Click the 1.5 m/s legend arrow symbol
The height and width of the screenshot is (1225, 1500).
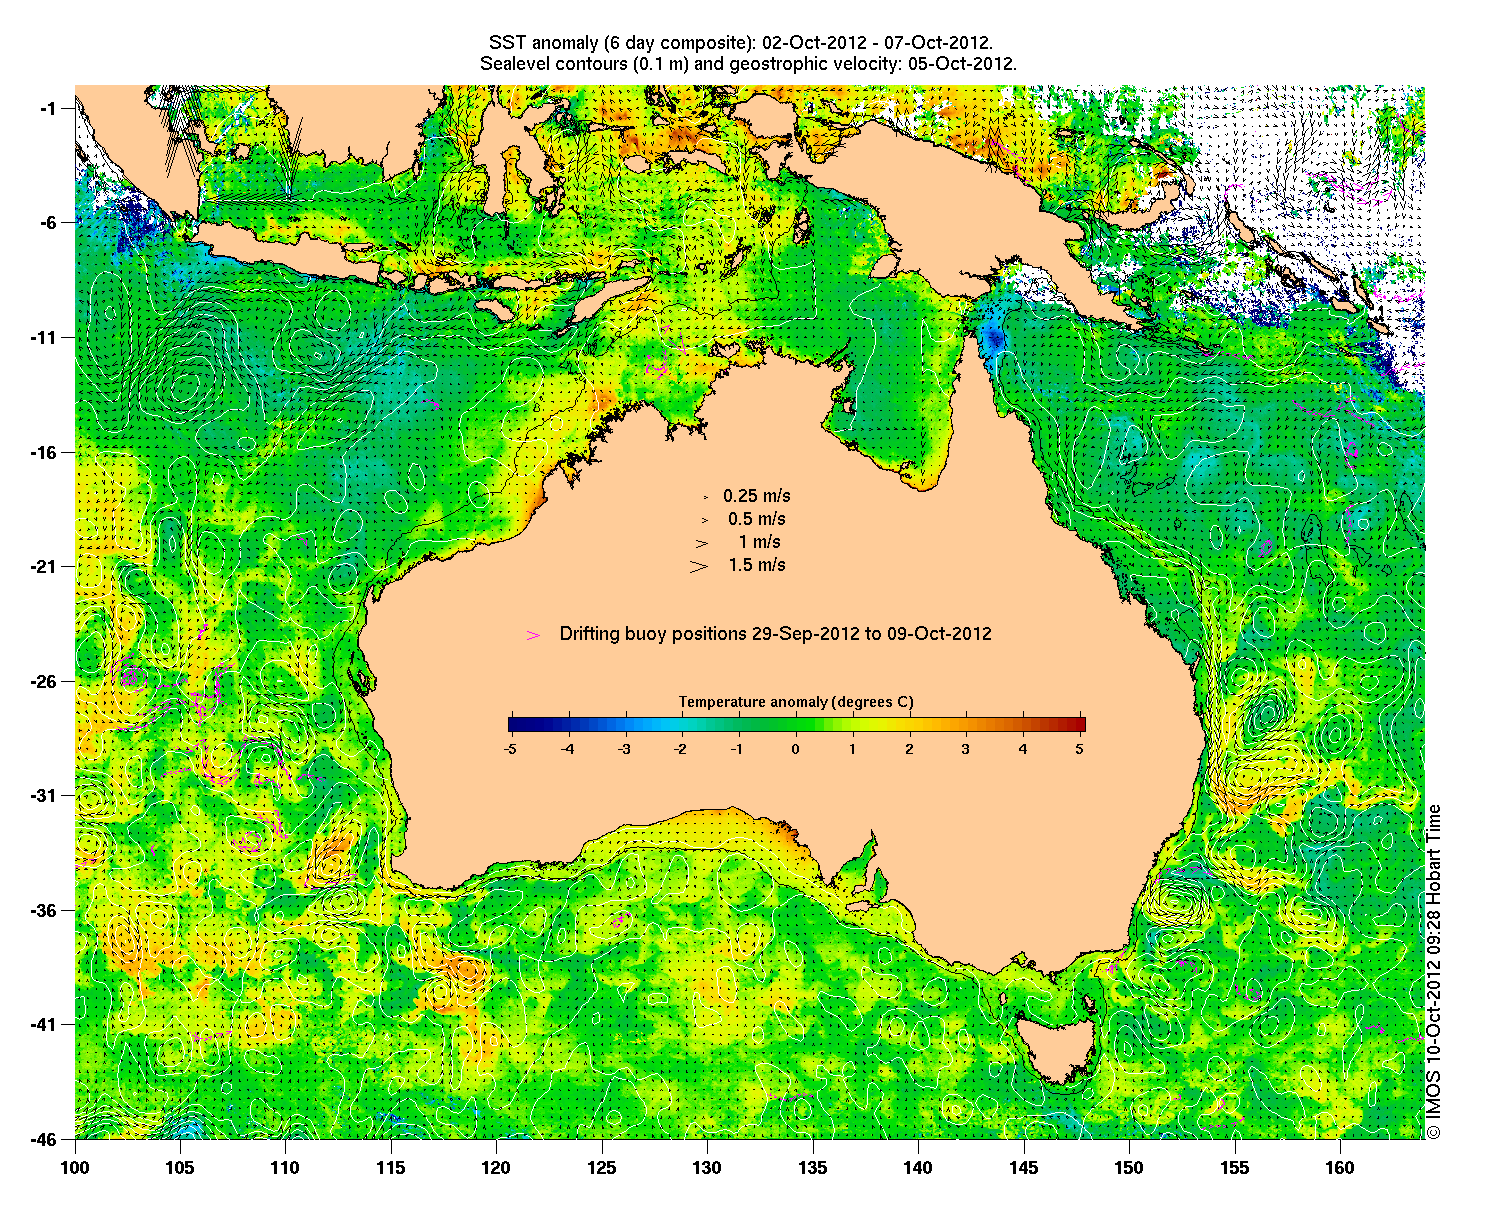click(699, 566)
